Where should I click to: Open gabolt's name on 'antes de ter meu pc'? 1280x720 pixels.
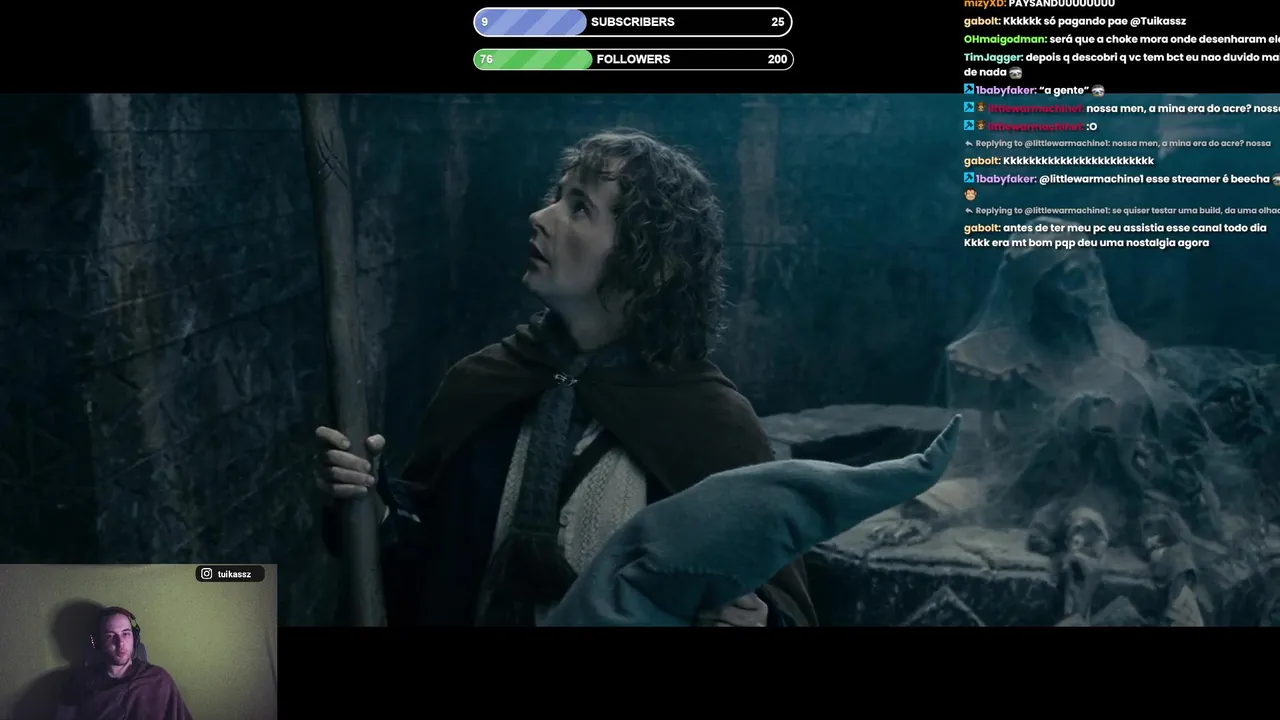pos(982,228)
